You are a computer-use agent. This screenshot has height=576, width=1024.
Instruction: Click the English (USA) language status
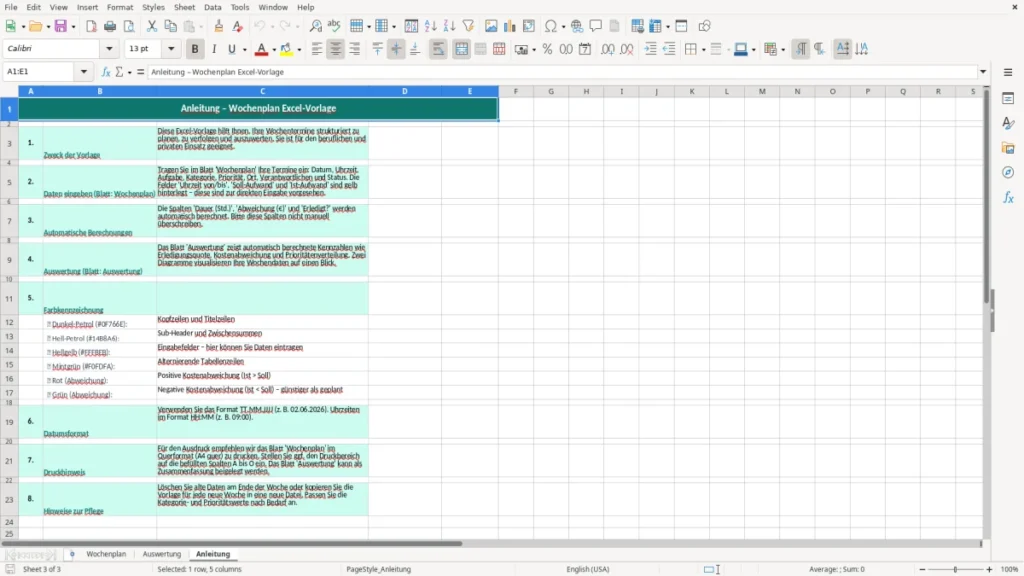(x=588, y=569)
